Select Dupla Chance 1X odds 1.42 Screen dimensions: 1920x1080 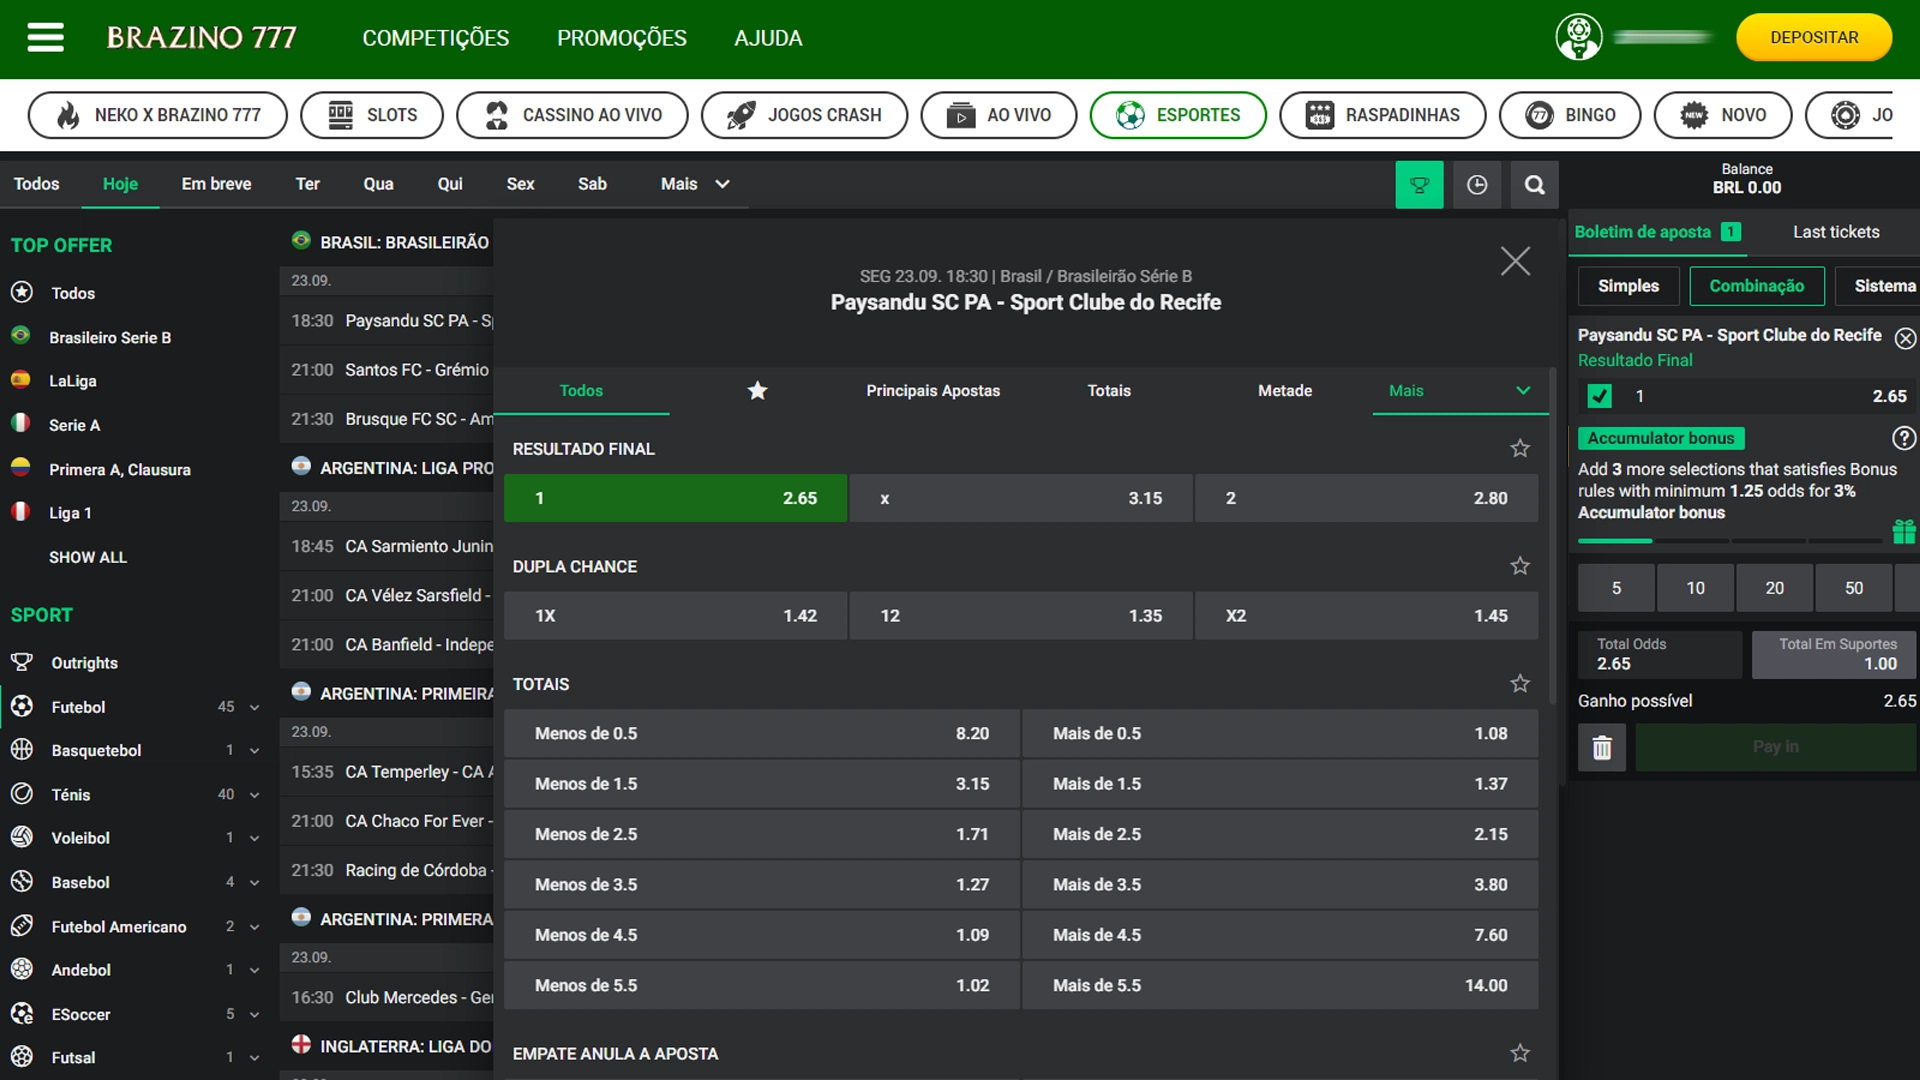[x=675, y=616]
